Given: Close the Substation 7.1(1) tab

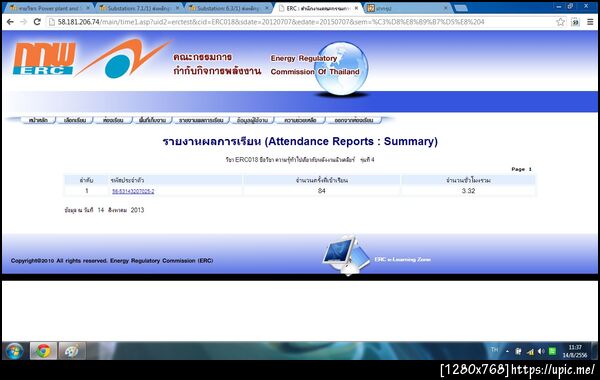Looking at the screenshot, I should click(x=177, y=8).
